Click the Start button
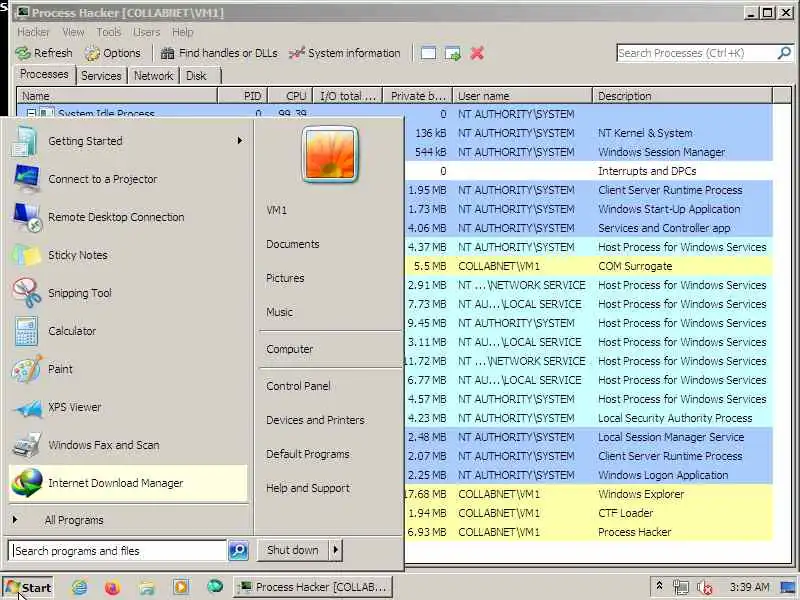The height and width of the screenshot is (600, 800). point(28,587)
